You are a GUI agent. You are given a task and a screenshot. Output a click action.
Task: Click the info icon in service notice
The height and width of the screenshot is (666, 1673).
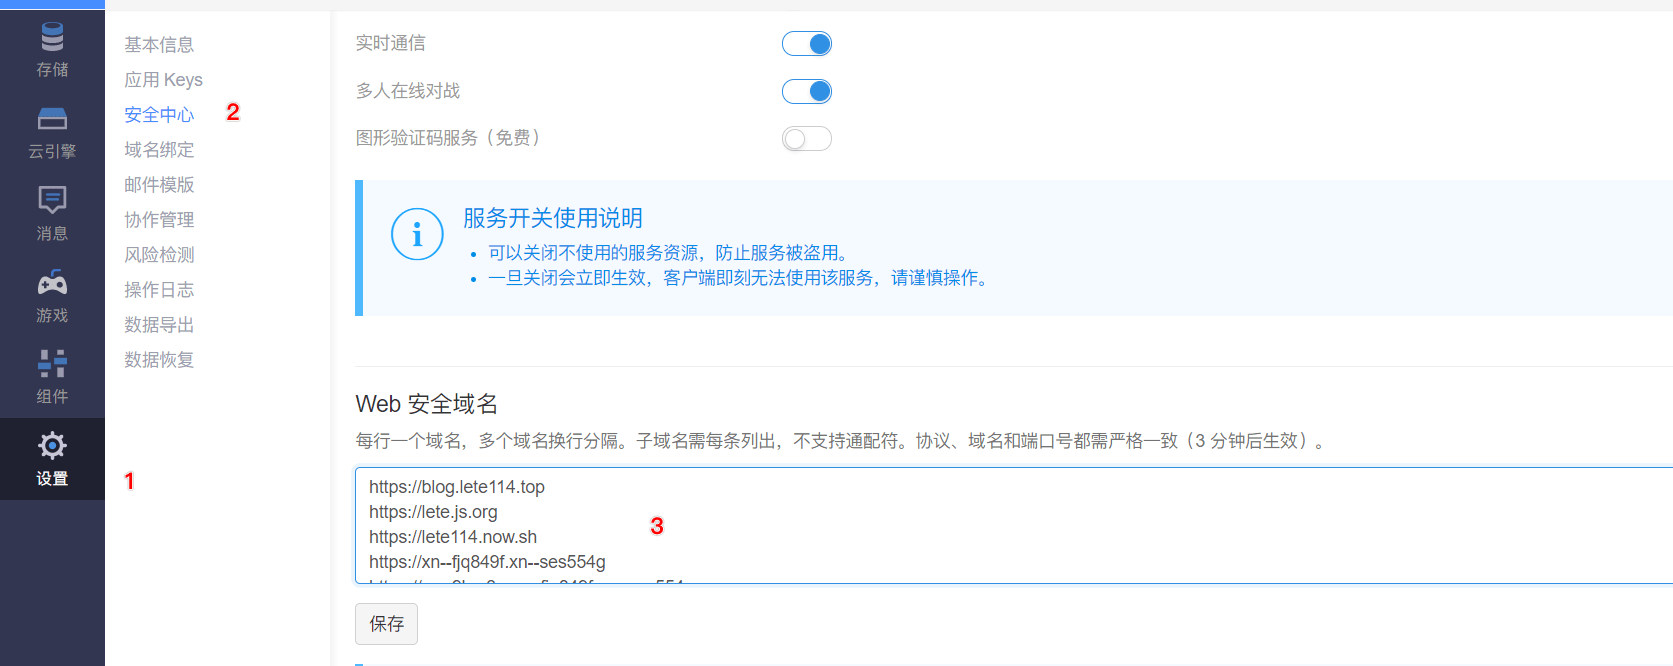(417, 234)
